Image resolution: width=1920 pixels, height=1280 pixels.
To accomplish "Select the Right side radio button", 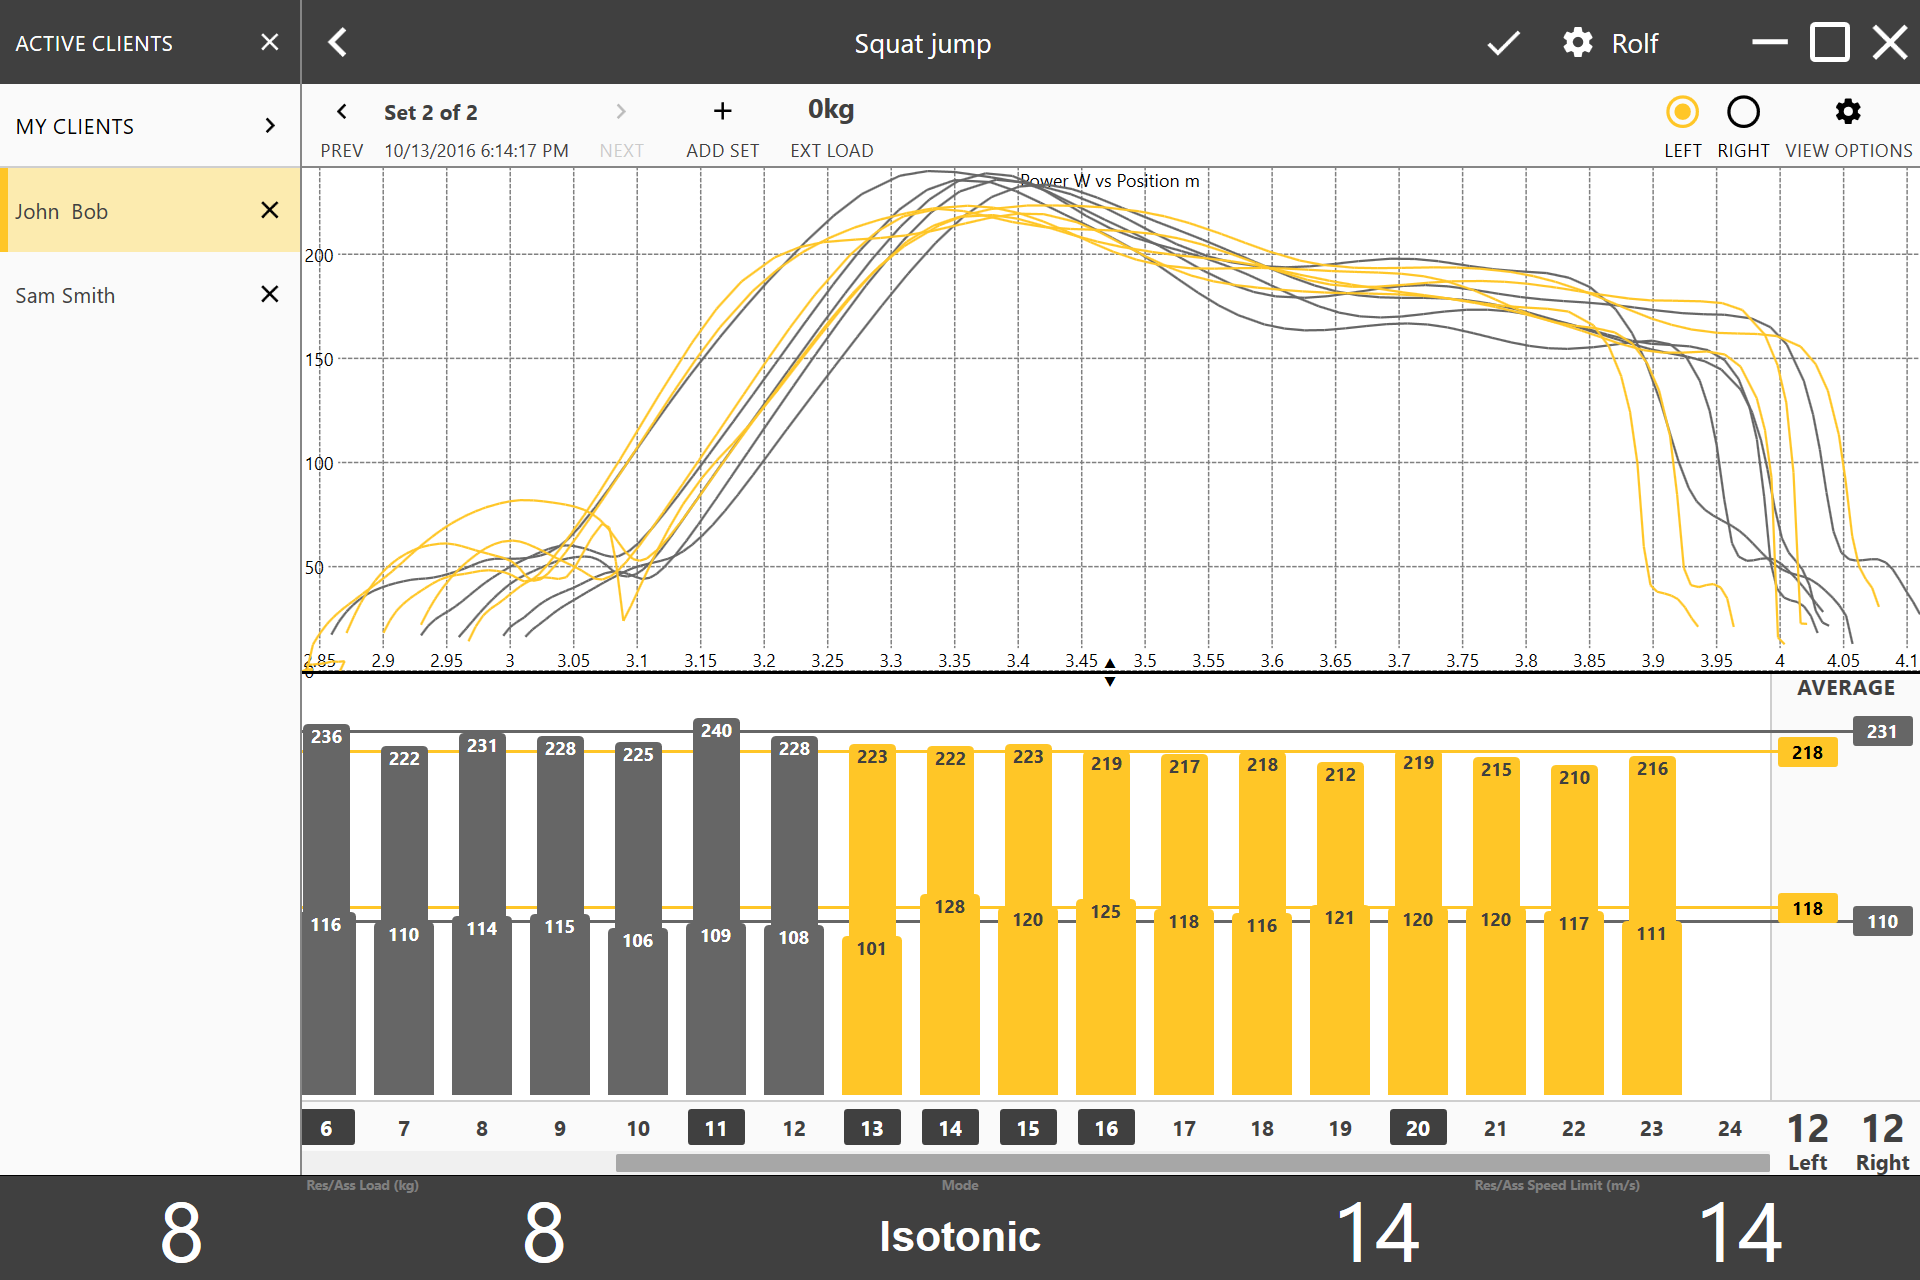I will tap(1743, 112).
